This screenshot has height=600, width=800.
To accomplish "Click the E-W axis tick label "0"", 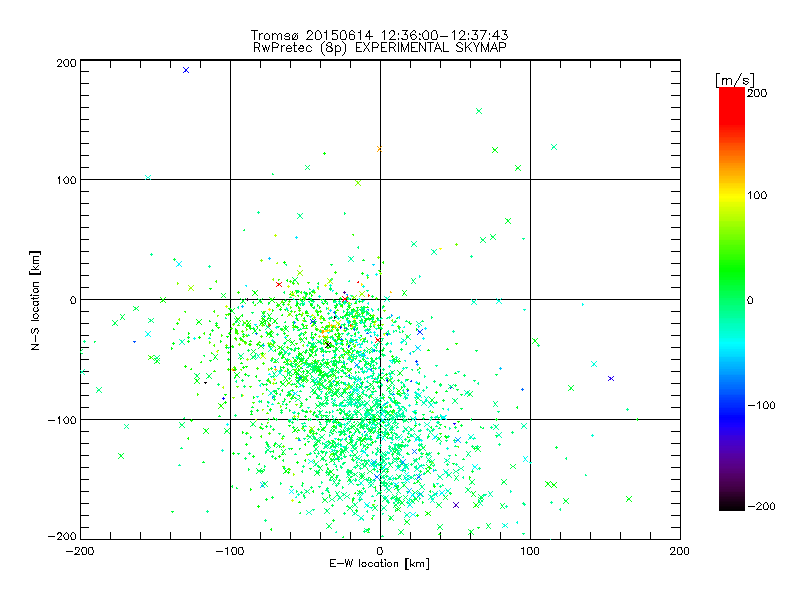I will pos(380,551).
